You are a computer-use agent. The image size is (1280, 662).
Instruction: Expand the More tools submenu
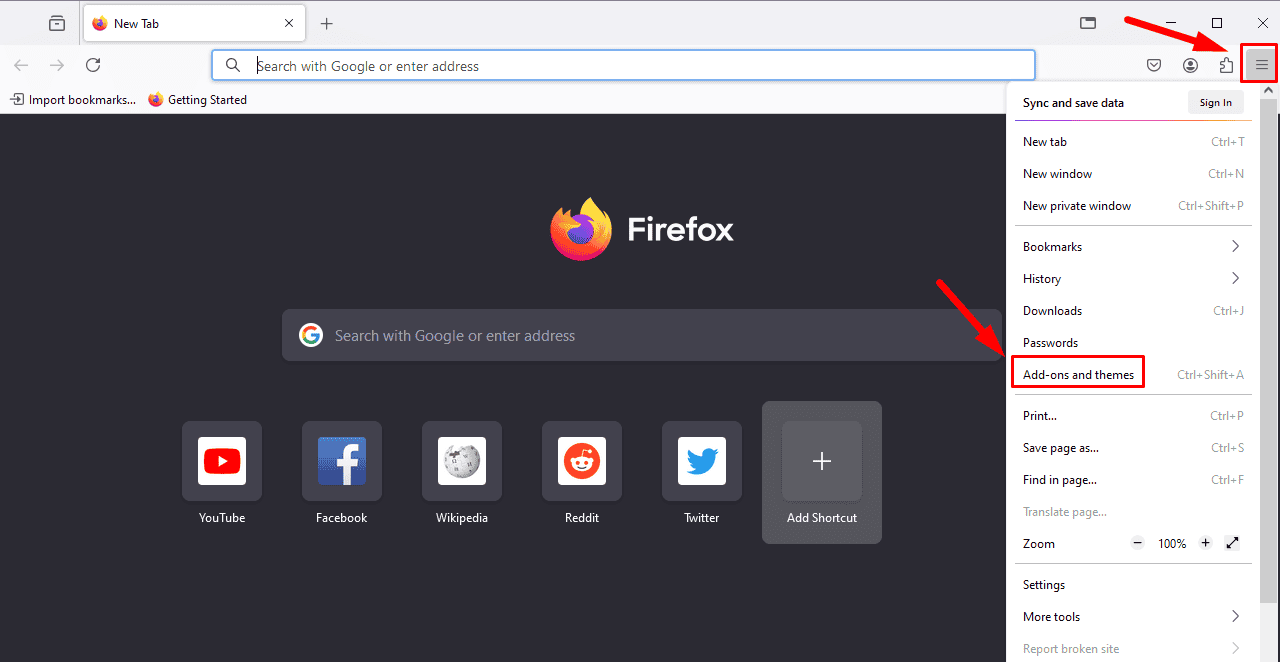pos(1130,617)
